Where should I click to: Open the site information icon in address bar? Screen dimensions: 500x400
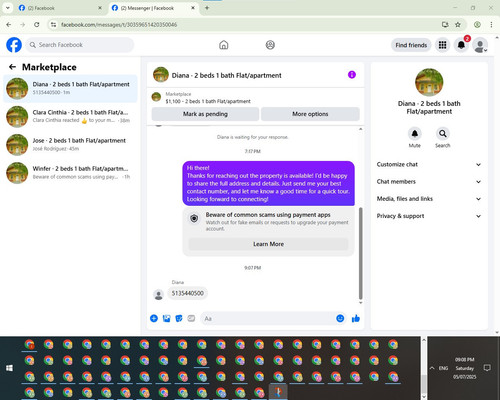click(x=53, y=24)
